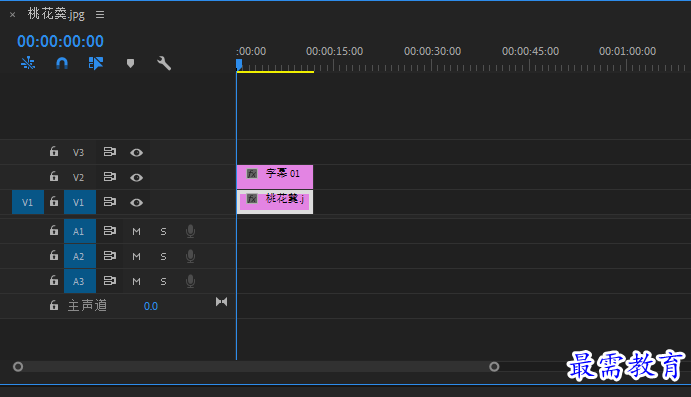
Task: Open the 桃花龚.jpg panel menu
Action: 100,15
